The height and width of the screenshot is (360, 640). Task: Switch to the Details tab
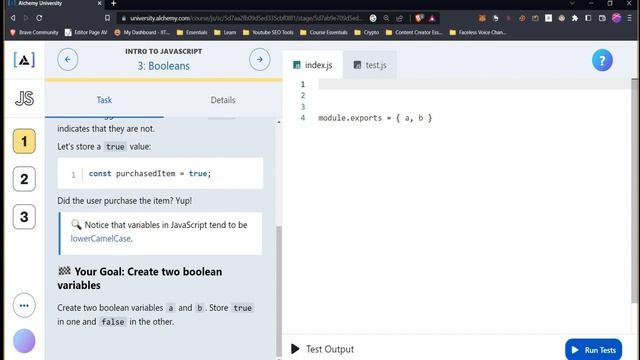pos(223,100)
